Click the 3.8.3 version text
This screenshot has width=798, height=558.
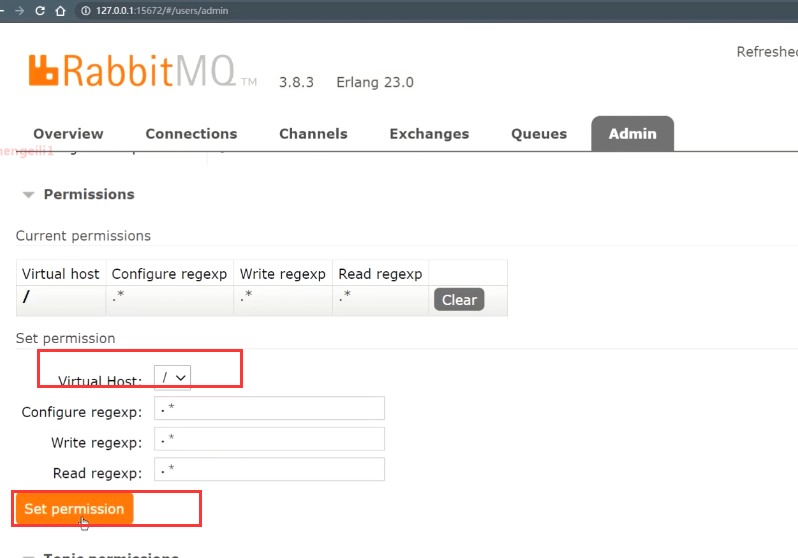[296, 82]
